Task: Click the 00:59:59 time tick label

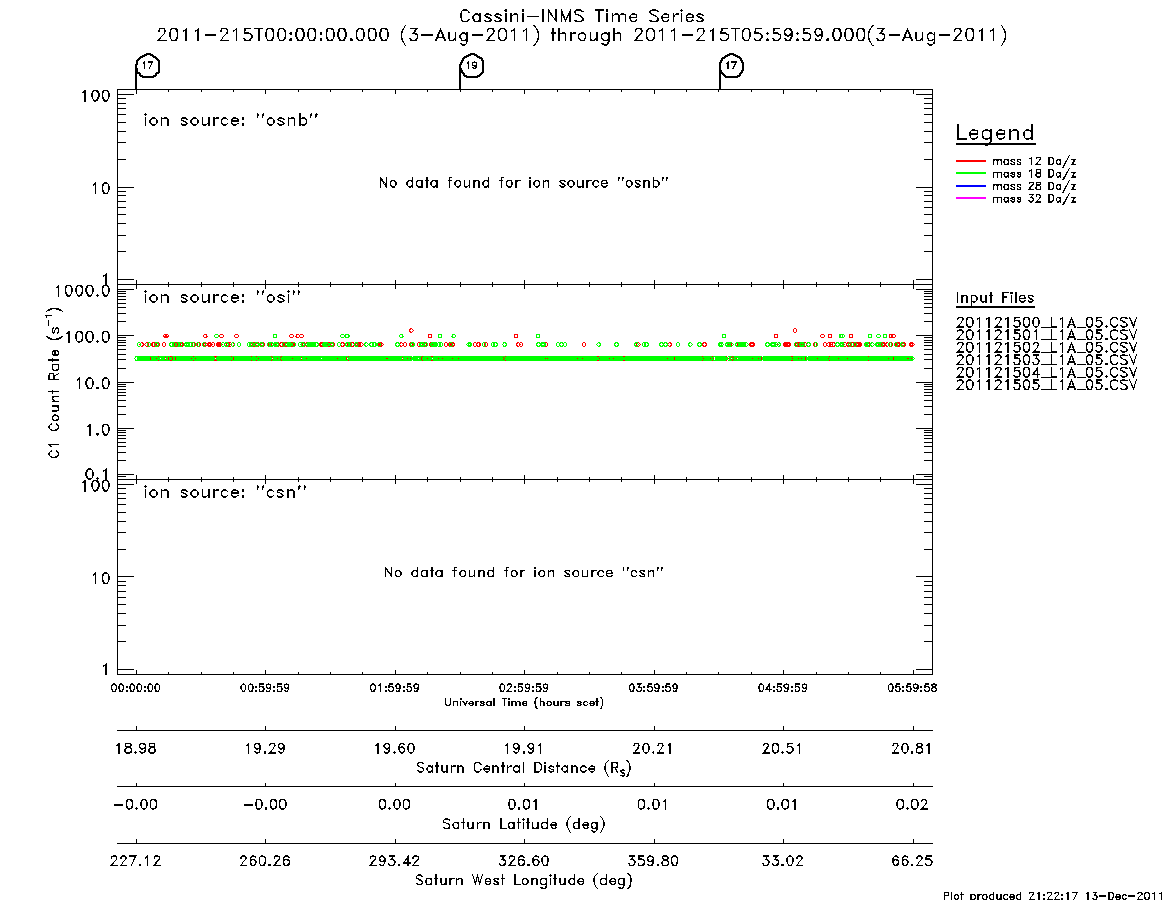Action: (265, 688)
